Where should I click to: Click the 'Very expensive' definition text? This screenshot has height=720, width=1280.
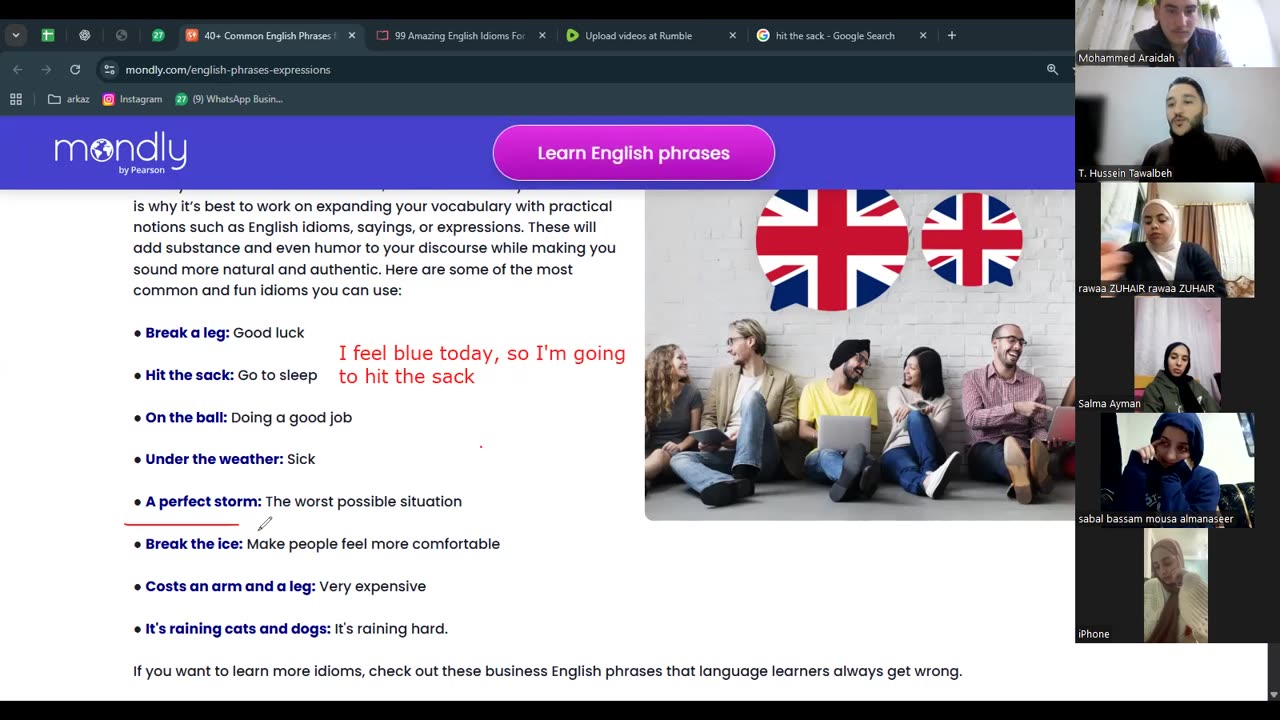[x=373, y=587]
